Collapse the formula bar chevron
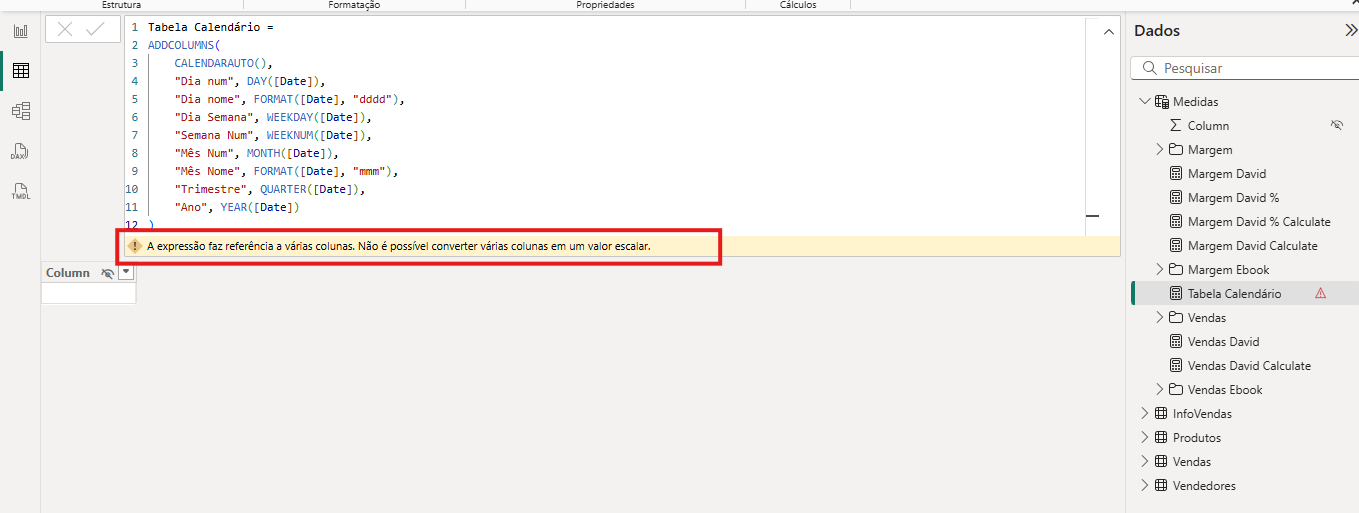The height and width of the screenshot is (513, 1359). [1108, 33]
